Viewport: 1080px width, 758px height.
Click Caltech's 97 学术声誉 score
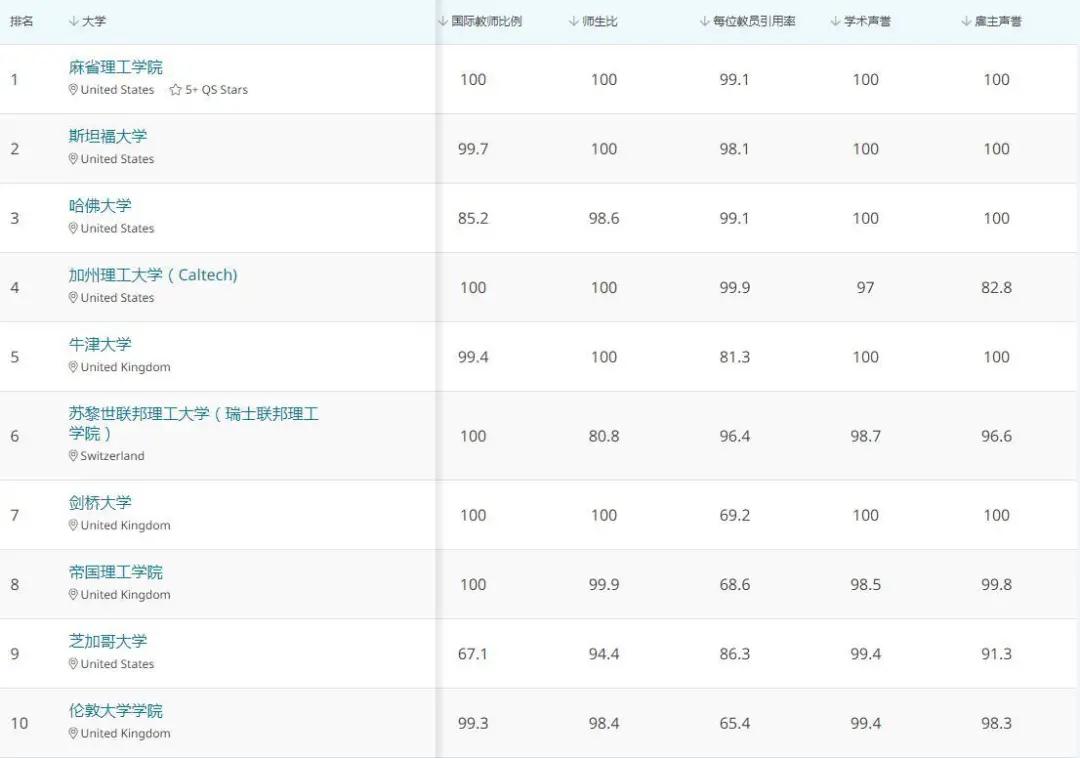pyautogui.click(x=866, y=288)
